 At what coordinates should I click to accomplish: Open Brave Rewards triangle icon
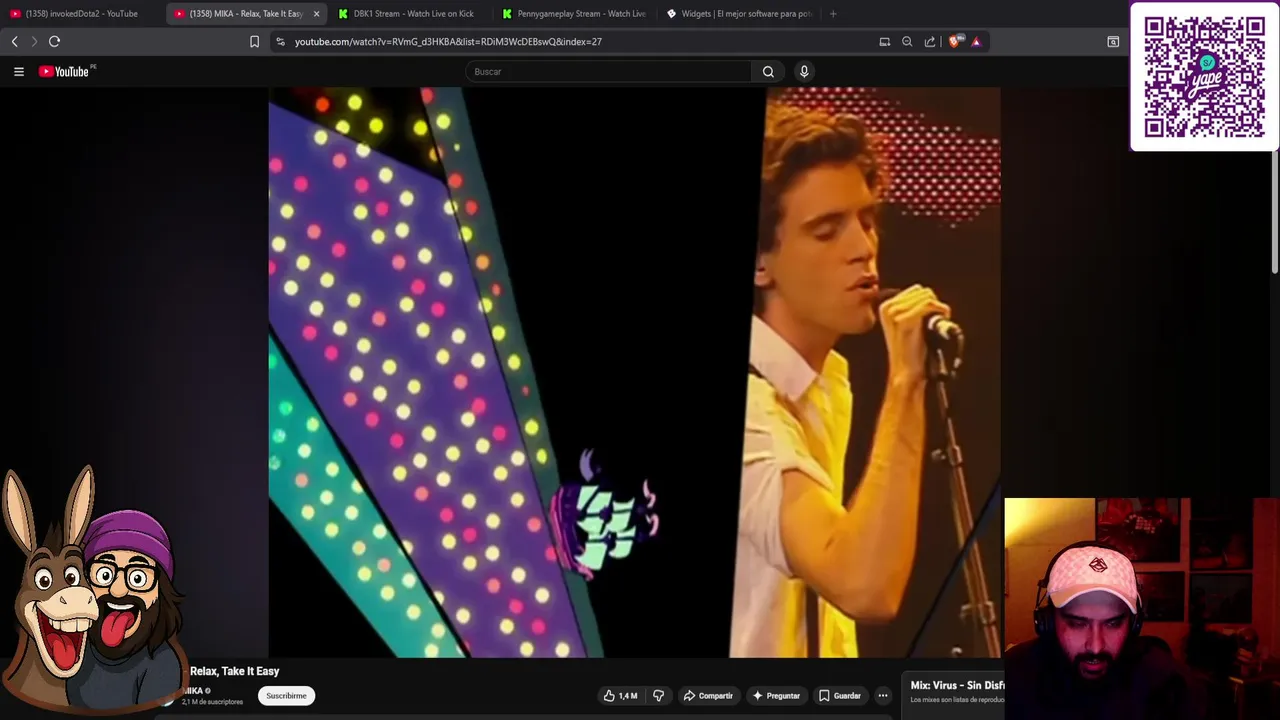point(976,41)
